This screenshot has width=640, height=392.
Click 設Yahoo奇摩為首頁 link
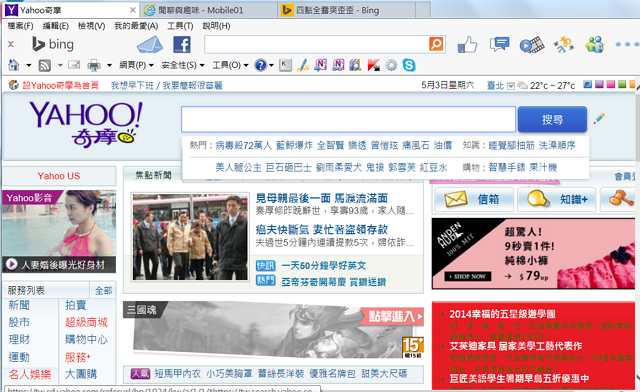[60, 85]
